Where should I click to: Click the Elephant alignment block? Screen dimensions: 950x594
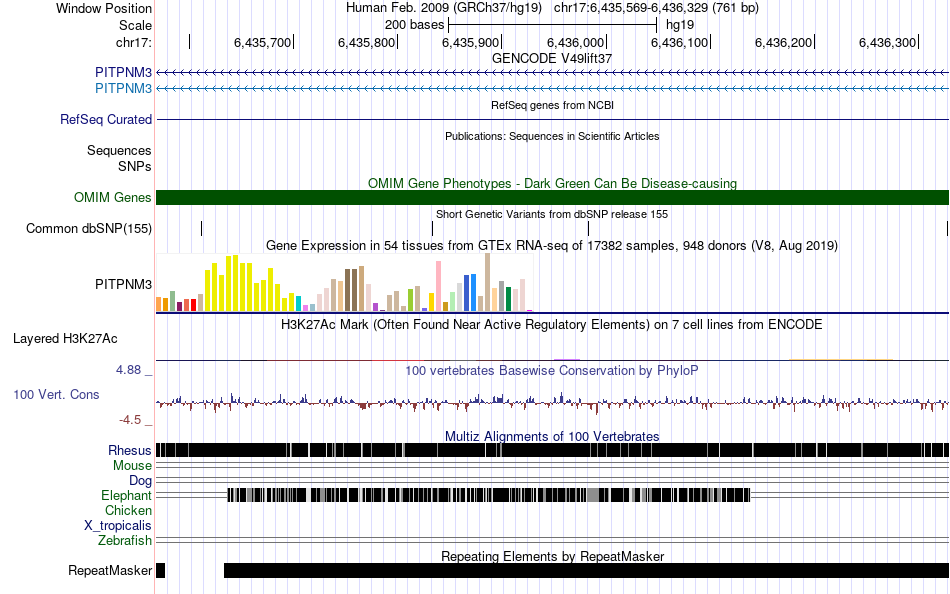(x=489, y=495)
